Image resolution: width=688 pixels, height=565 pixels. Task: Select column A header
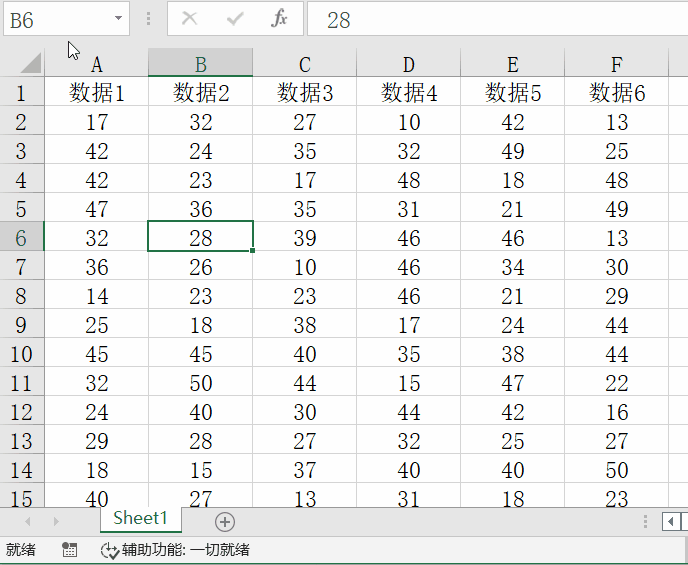(x=97, y=64)
